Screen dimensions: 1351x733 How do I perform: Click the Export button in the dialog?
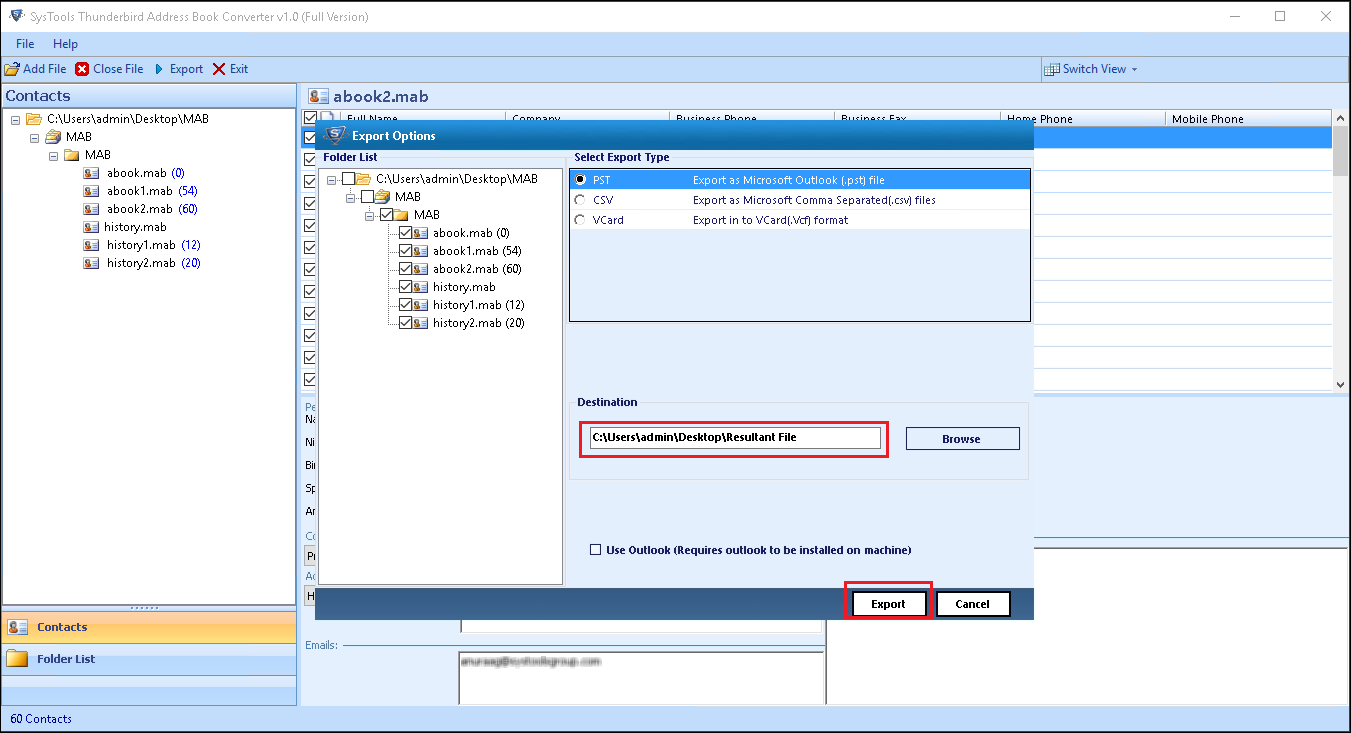click(x=888, y=603)
